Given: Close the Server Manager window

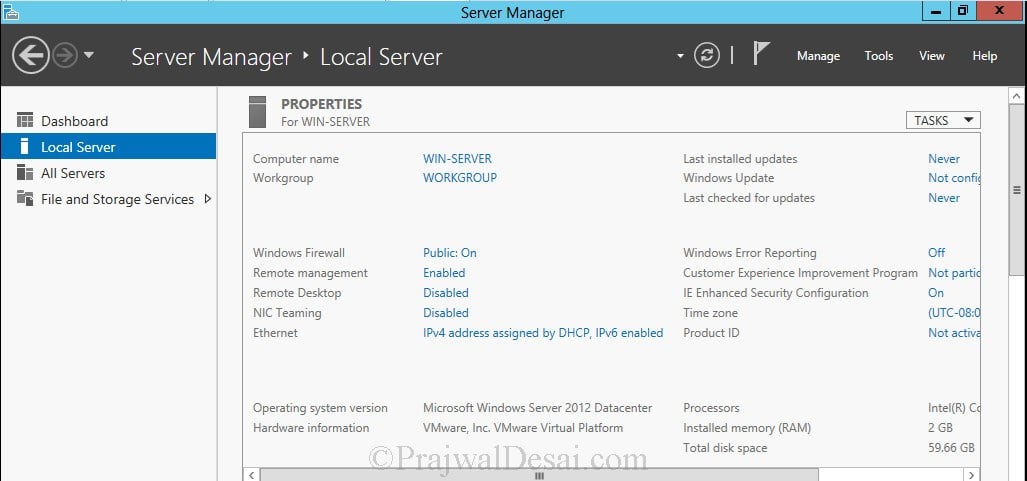Looking at the screenshot, I should tap(999, 10).
